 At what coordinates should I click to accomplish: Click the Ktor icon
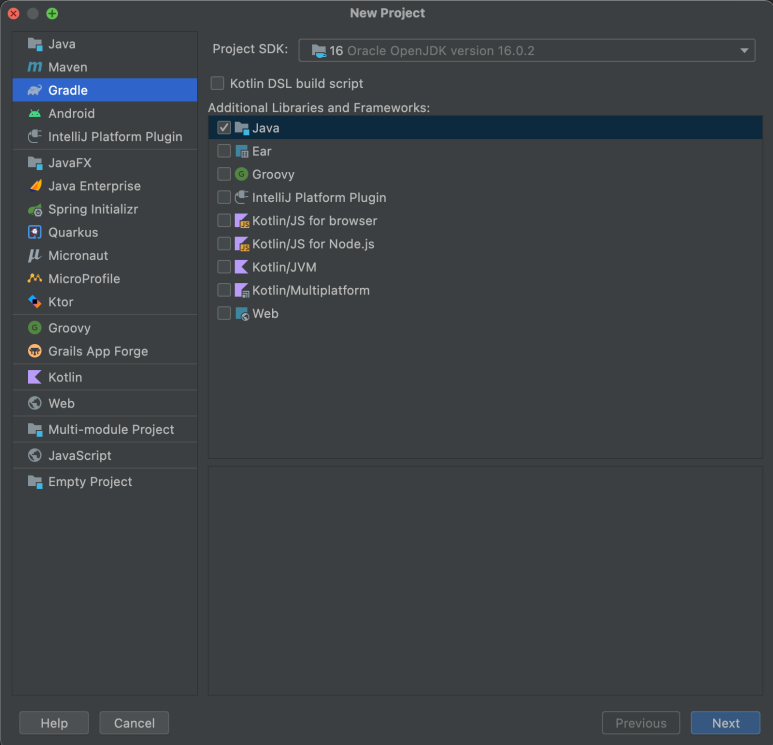tap(35, 302)
